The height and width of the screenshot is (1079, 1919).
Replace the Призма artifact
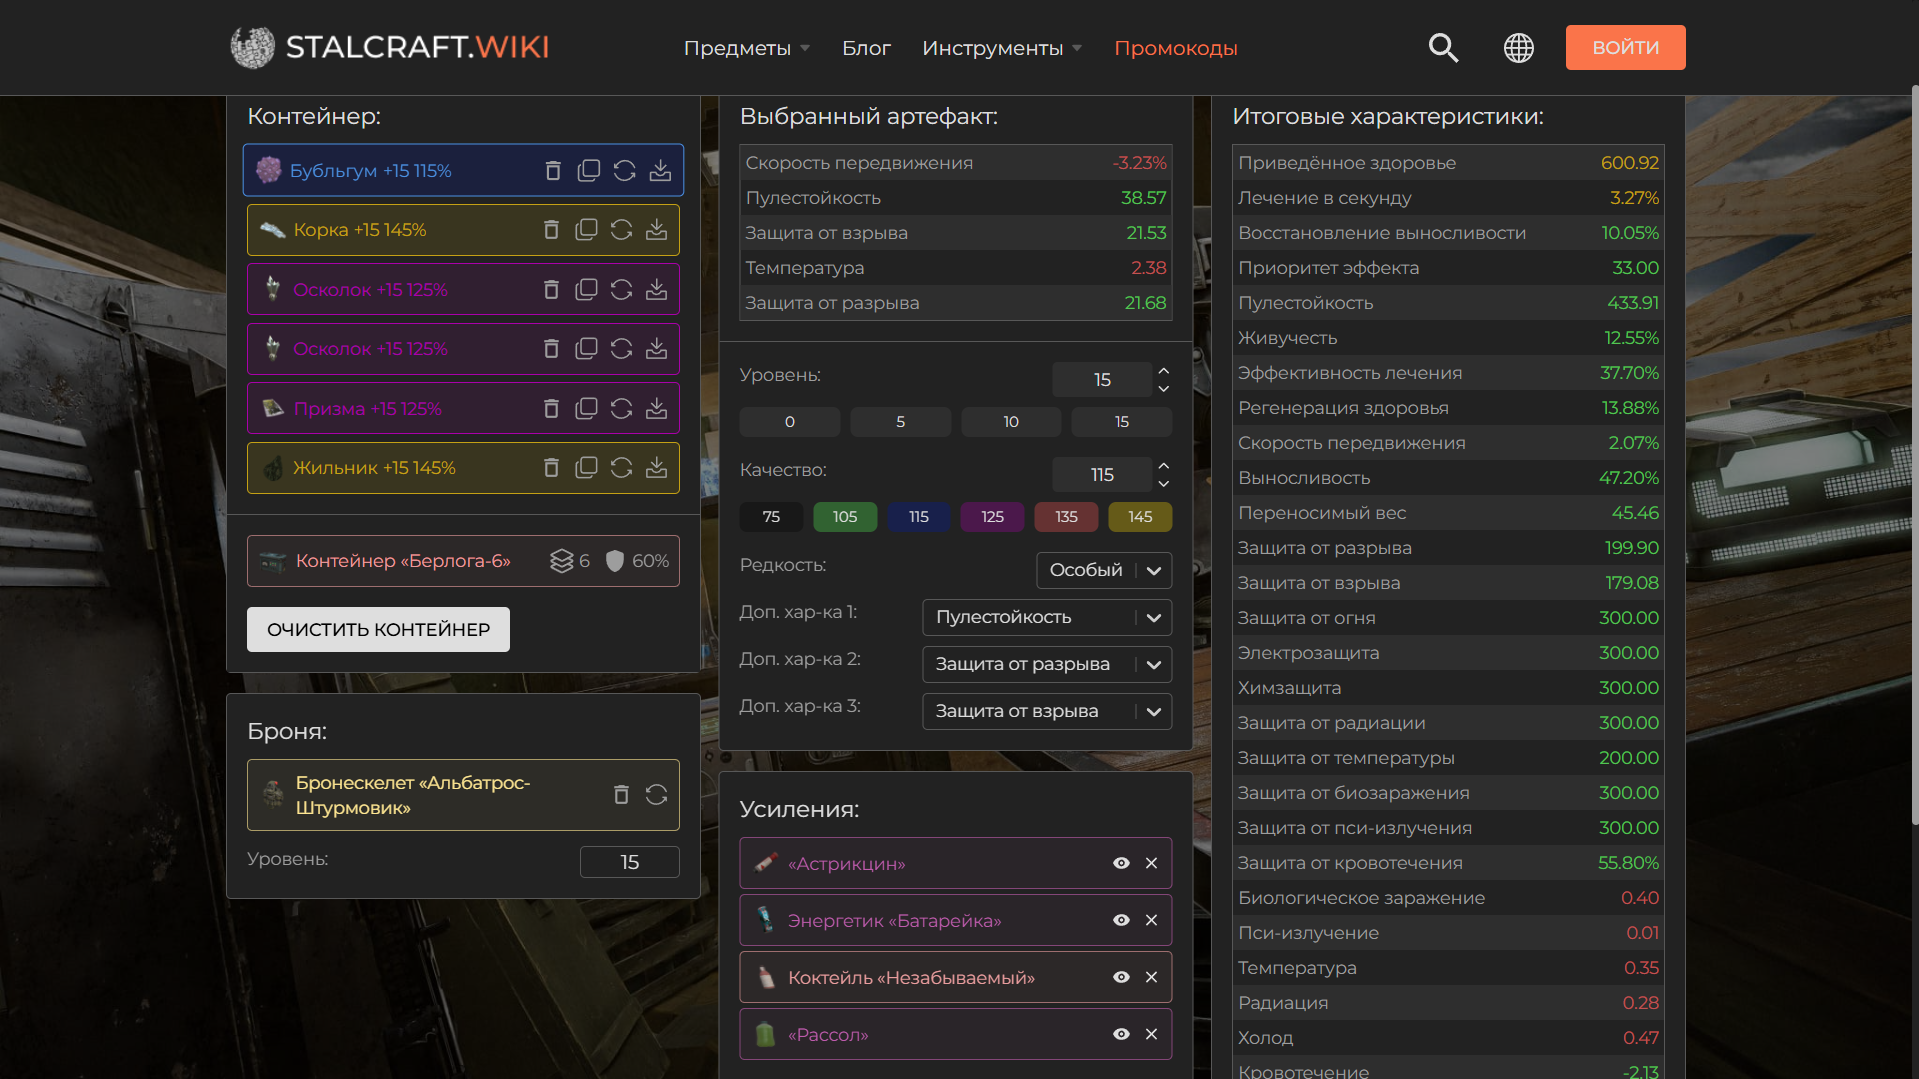[x=622, y=409]
